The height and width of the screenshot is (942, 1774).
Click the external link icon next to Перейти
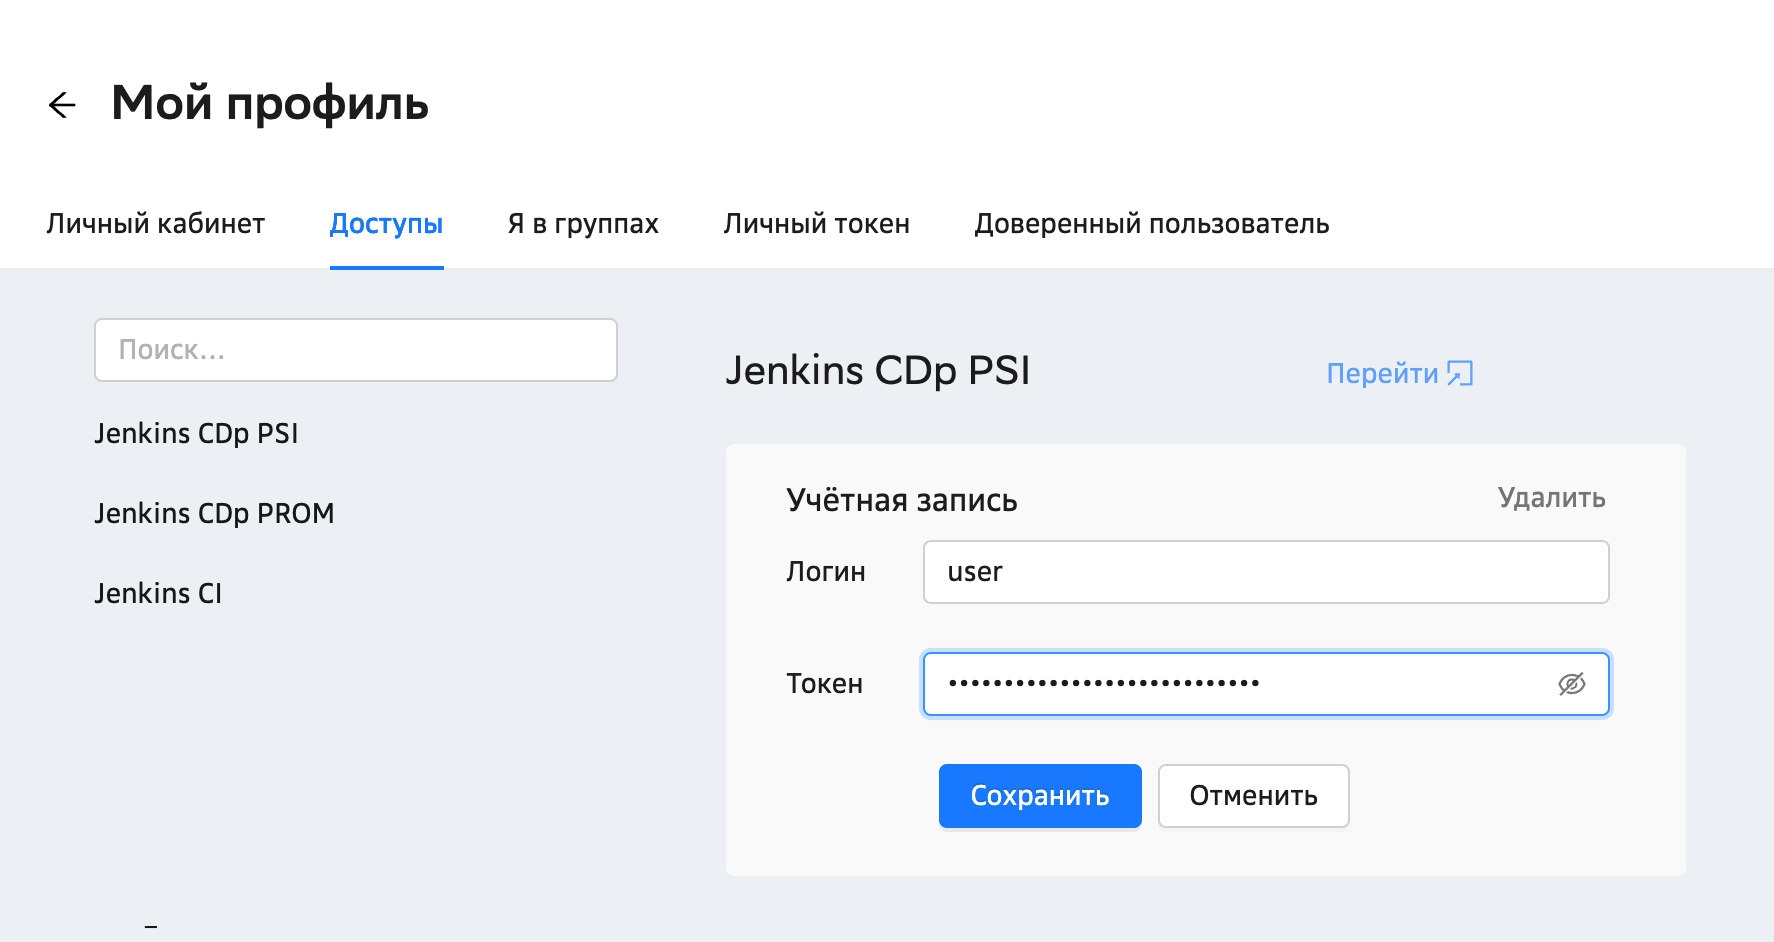coord(1460,373)
